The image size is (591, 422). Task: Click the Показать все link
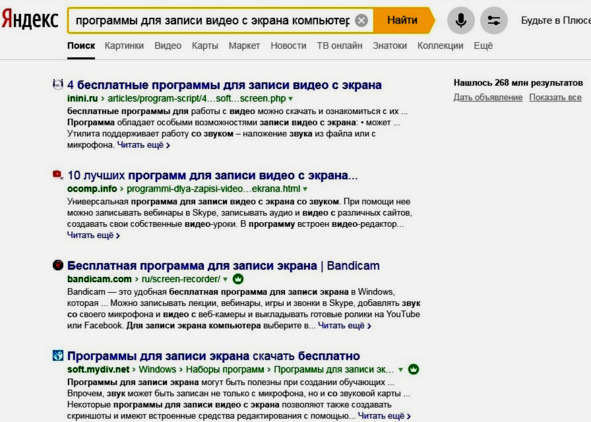(x=555, y=97)
